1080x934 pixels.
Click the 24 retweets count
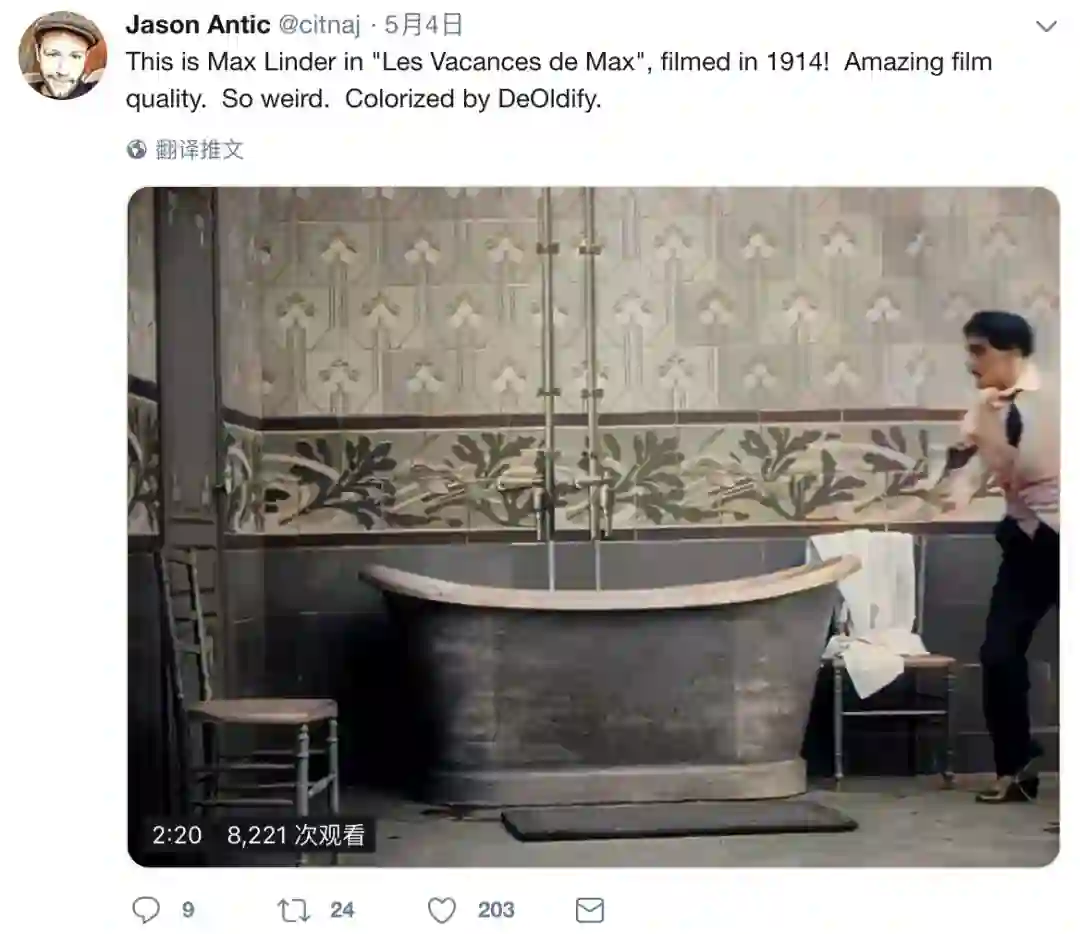click(x=342, y=910)
